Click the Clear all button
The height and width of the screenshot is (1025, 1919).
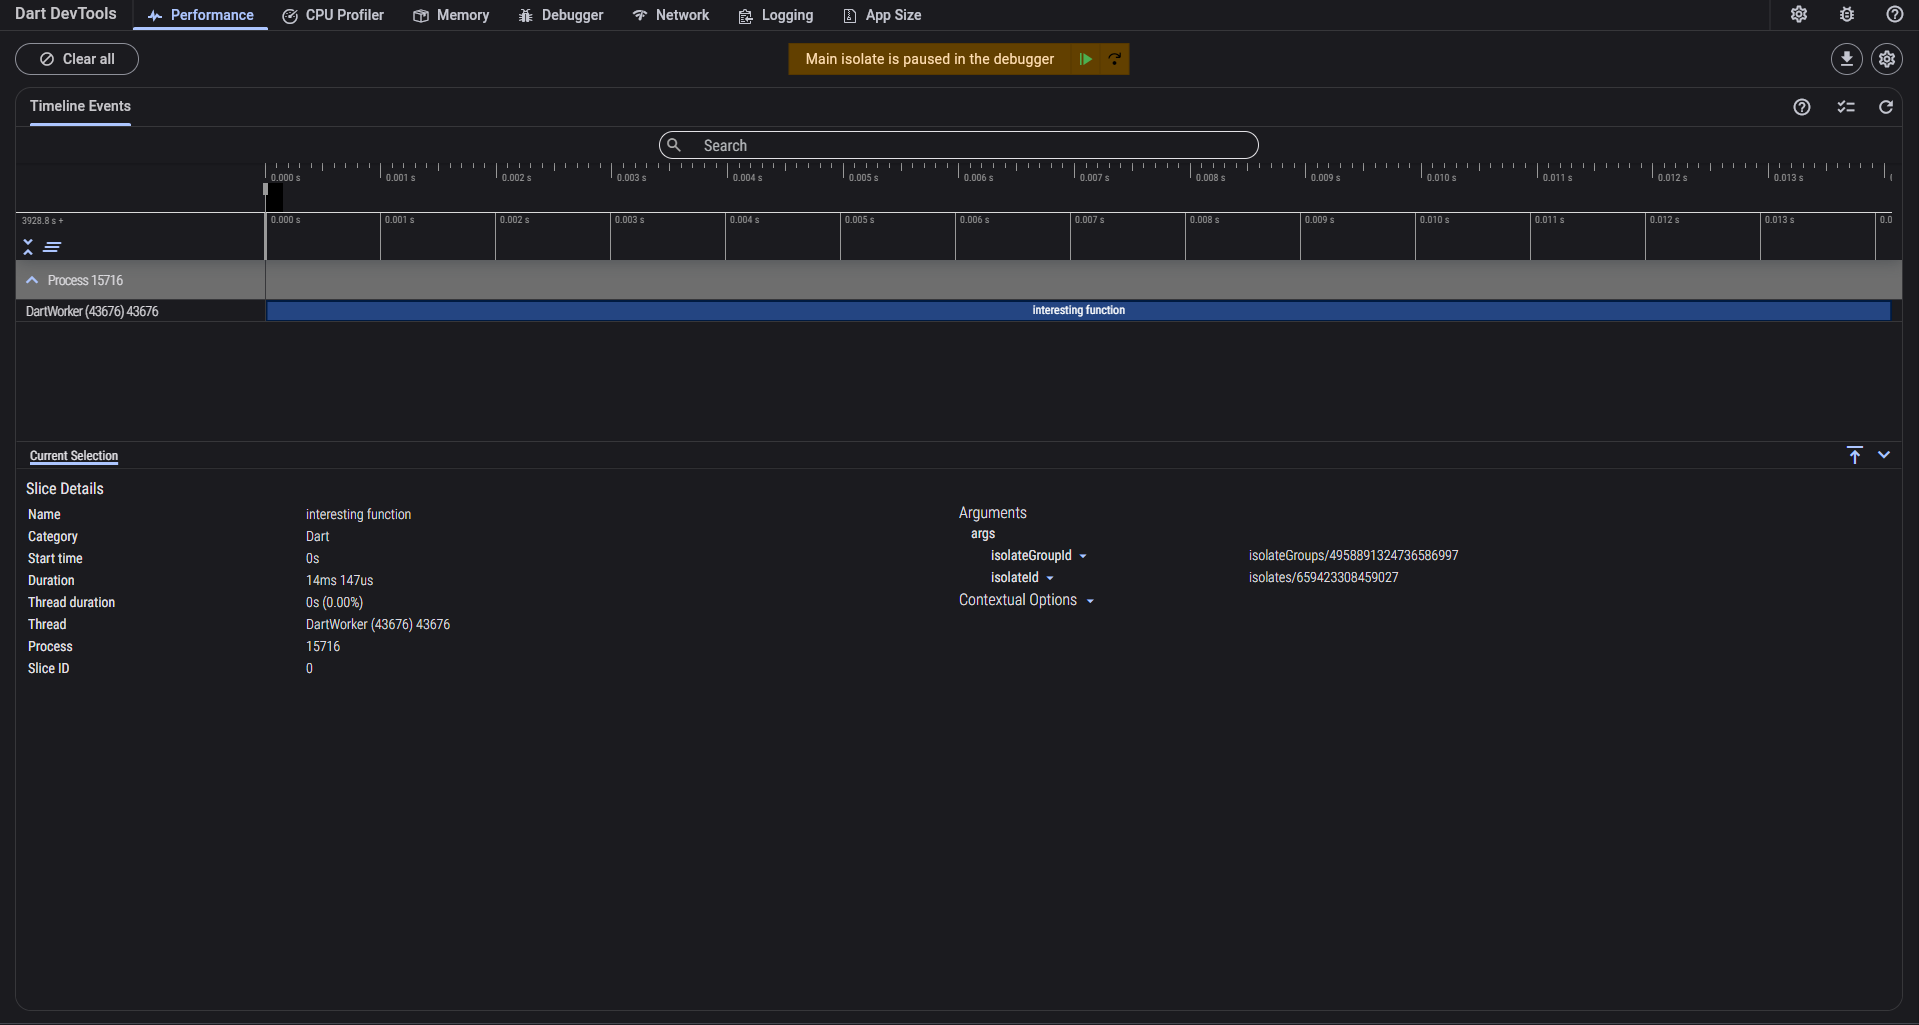point(77,59)
